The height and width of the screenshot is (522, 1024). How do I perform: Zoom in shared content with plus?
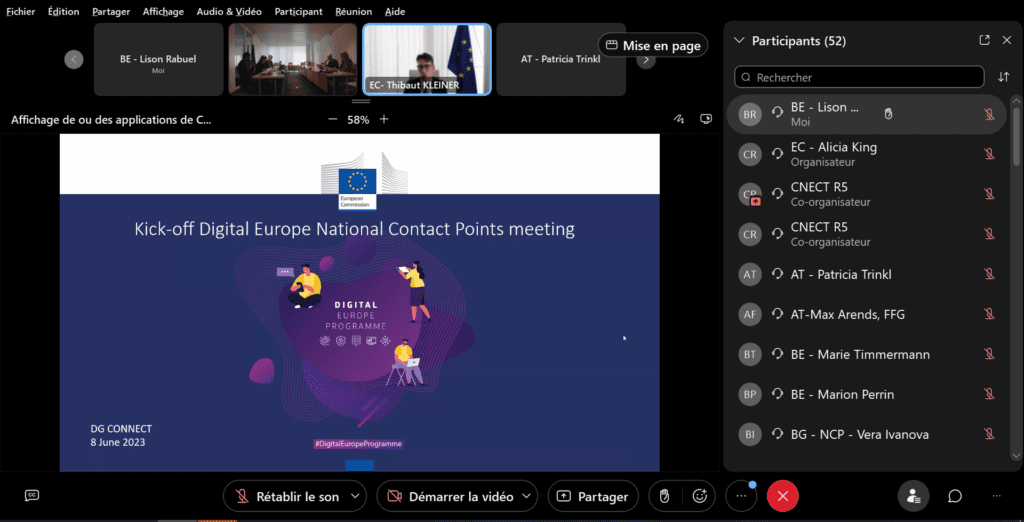click(384, 119)
